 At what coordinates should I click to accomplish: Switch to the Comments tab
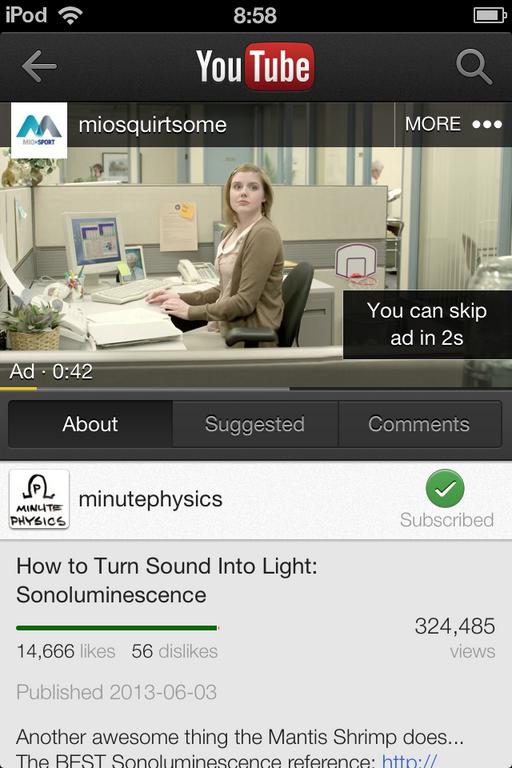(419, 424)
